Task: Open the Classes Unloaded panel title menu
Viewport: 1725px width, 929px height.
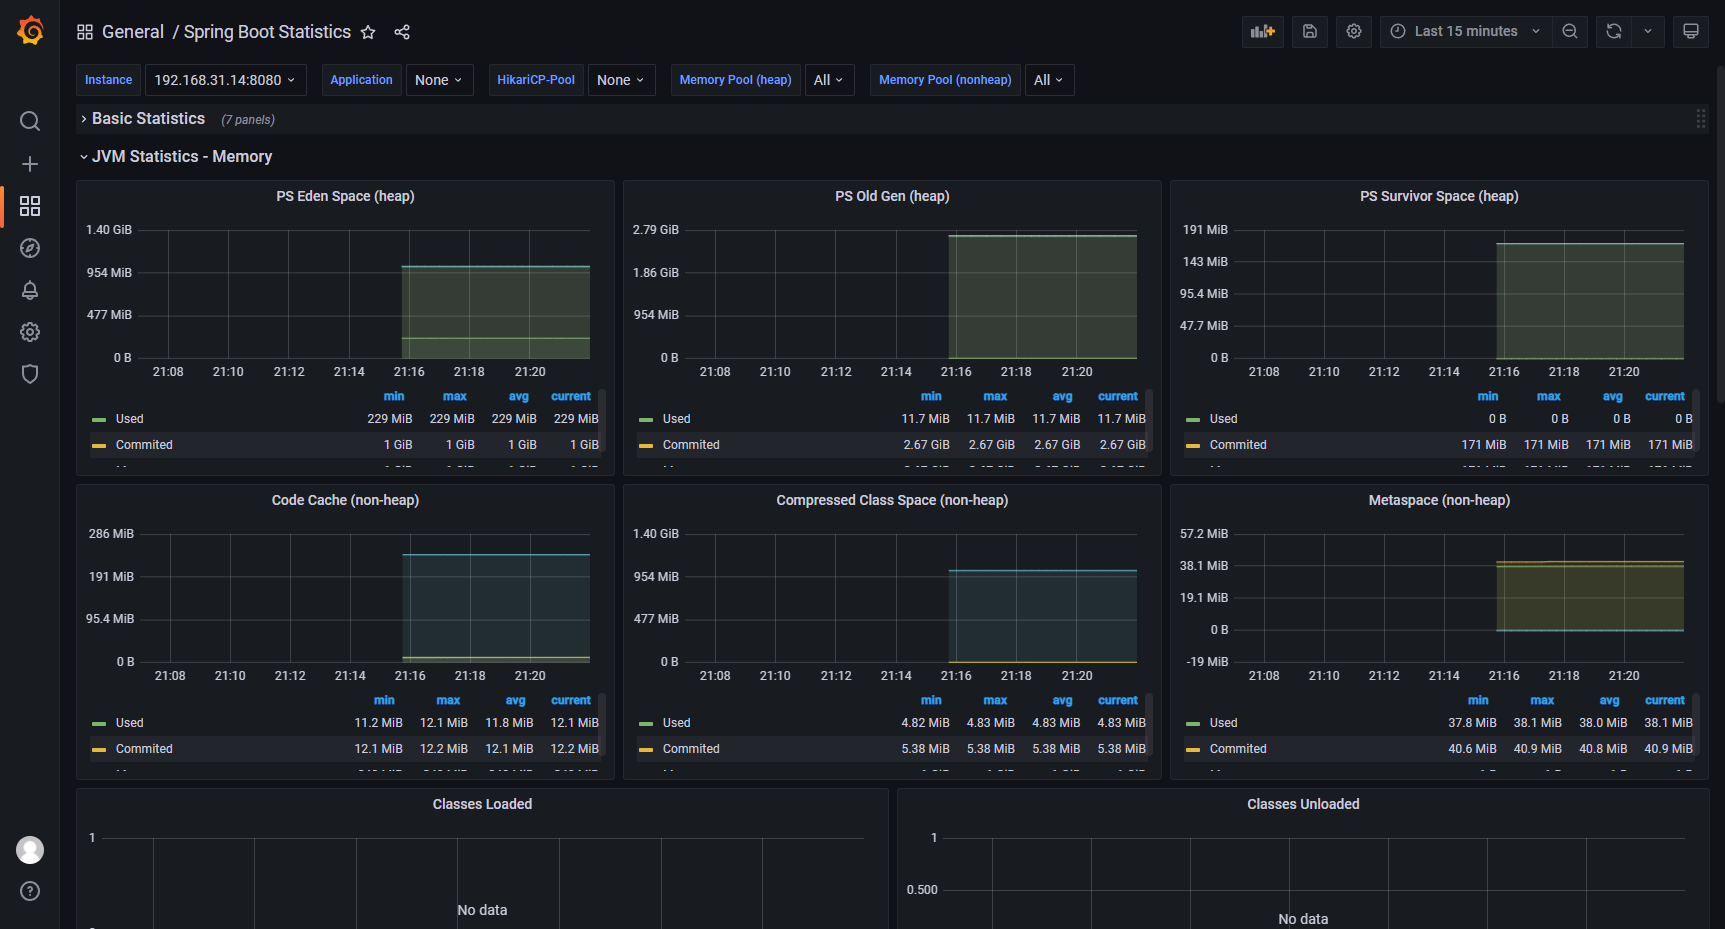Action: (x=1303, y=804)
